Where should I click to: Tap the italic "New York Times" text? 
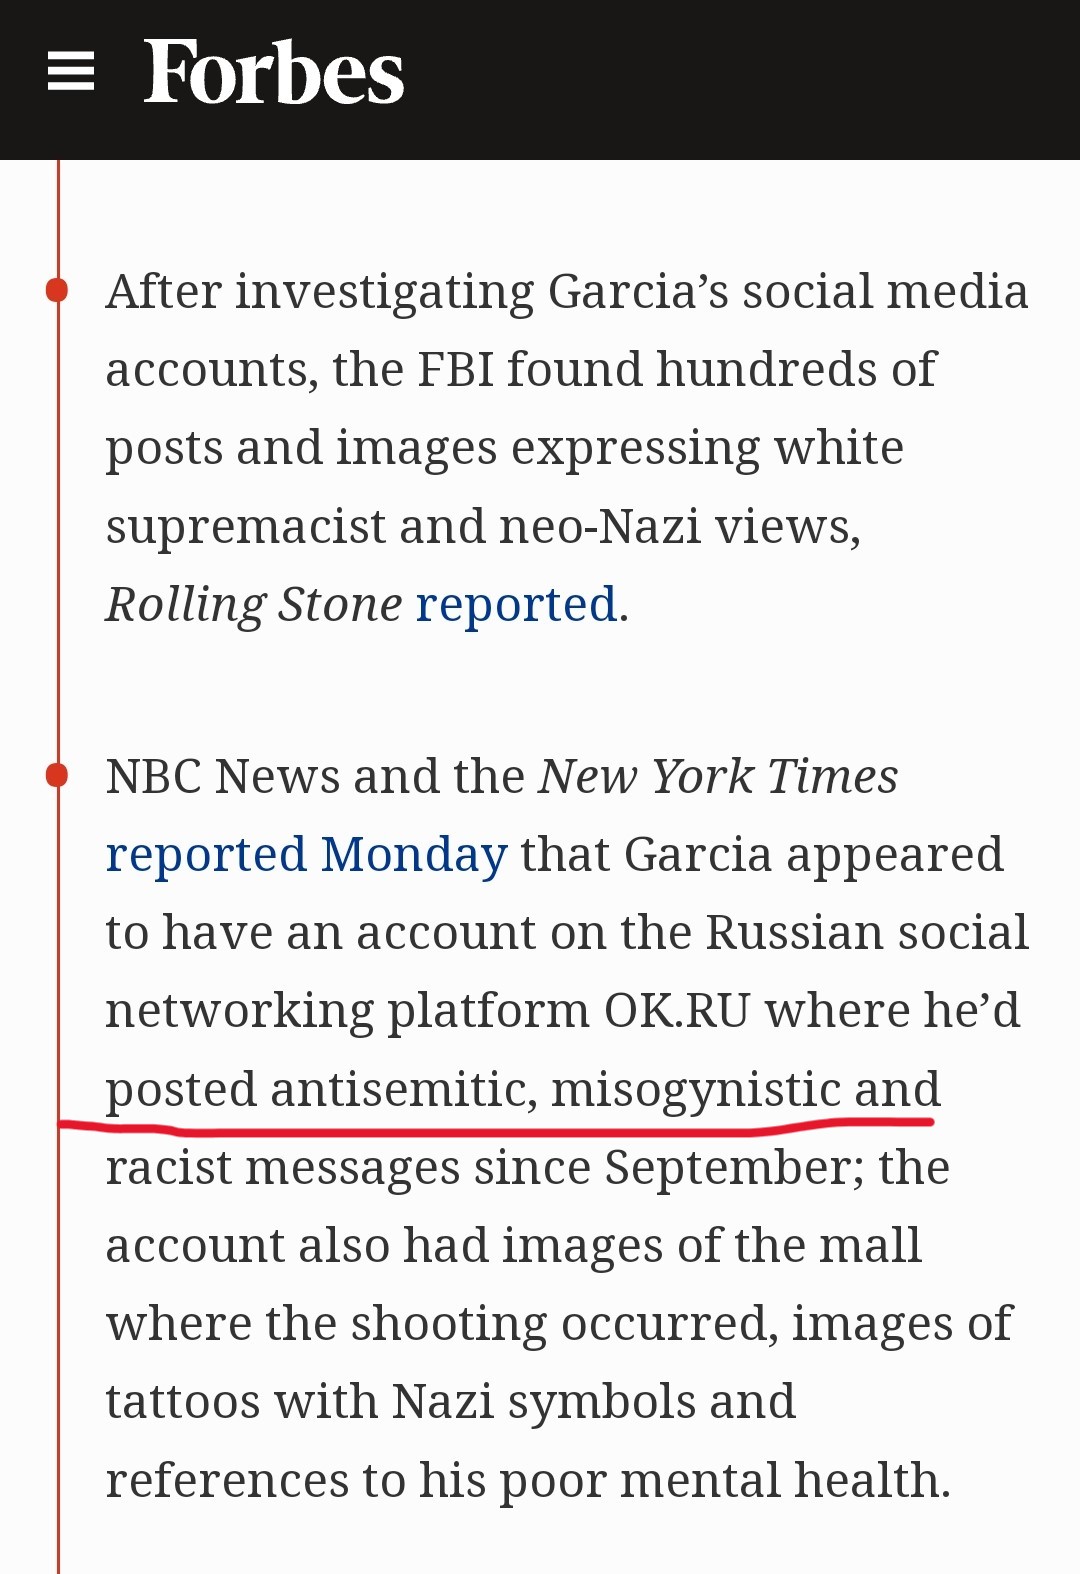[718, 777]
